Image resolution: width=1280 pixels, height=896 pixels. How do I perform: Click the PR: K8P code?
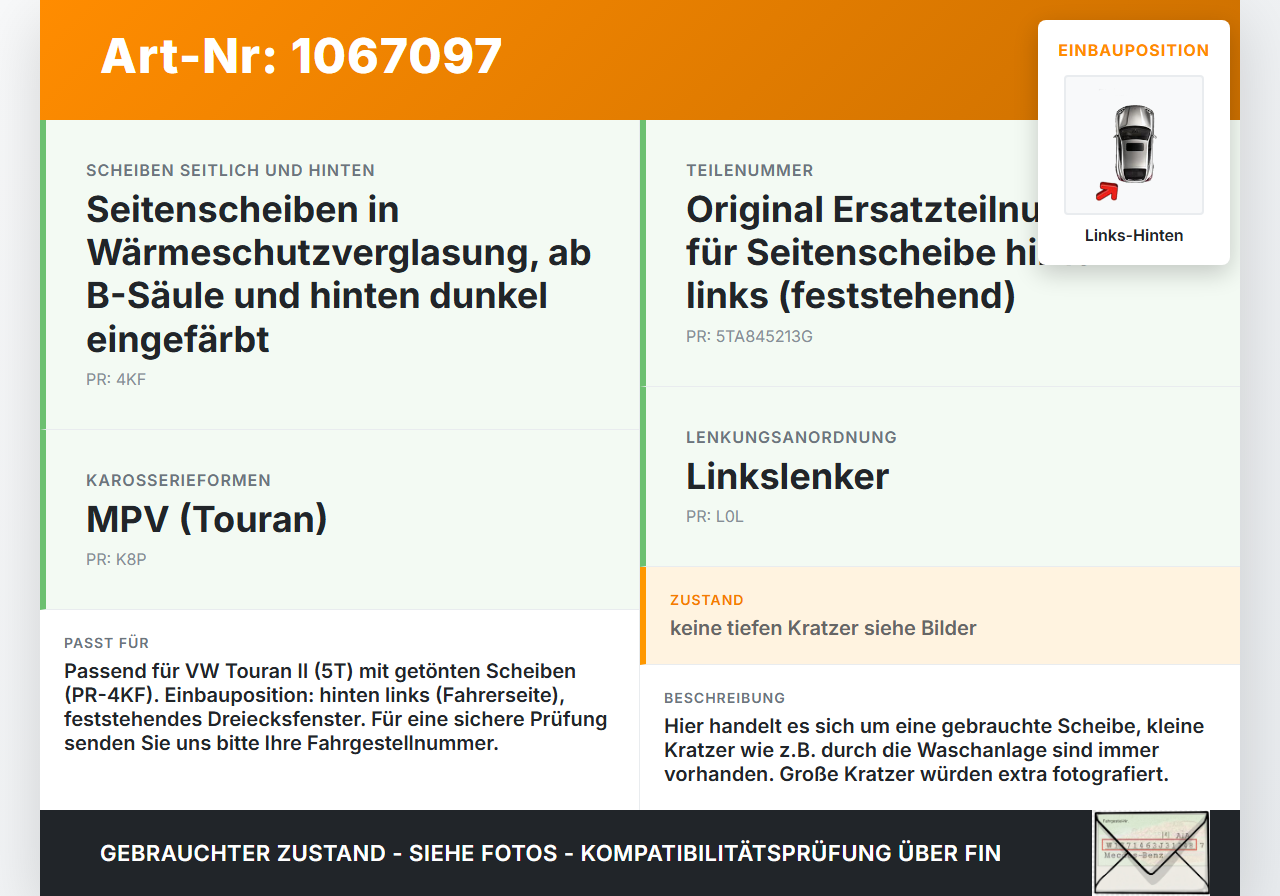[x=116, y=560]
